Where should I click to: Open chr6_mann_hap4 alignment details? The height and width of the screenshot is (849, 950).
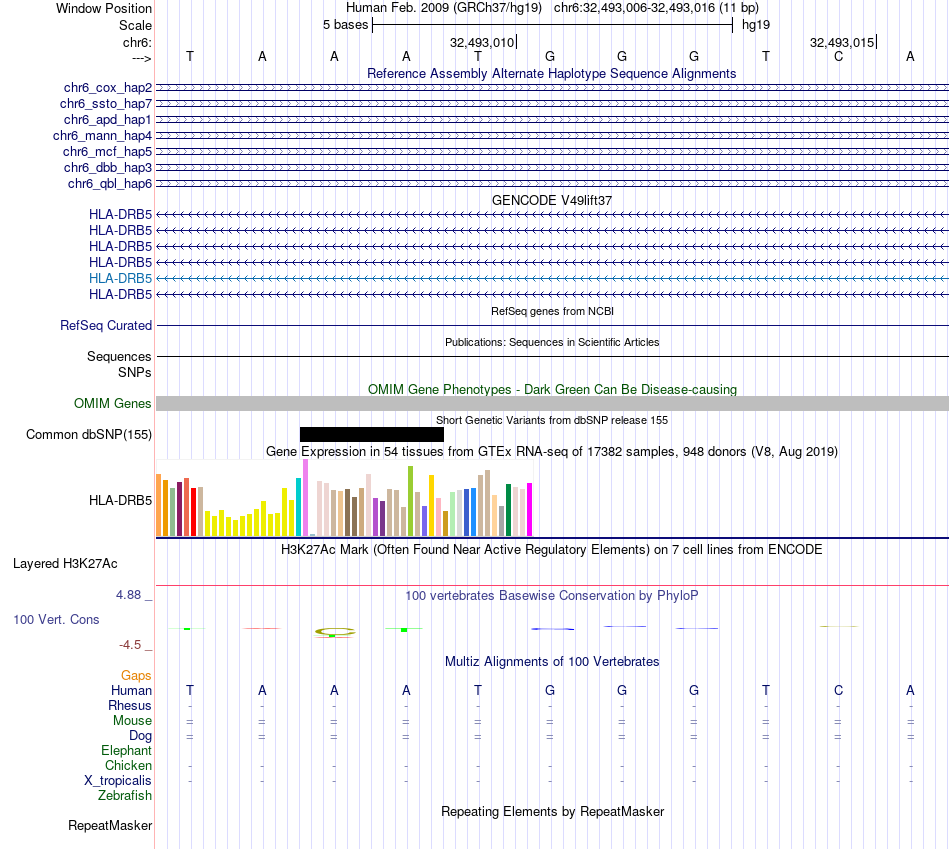[102, 136]
